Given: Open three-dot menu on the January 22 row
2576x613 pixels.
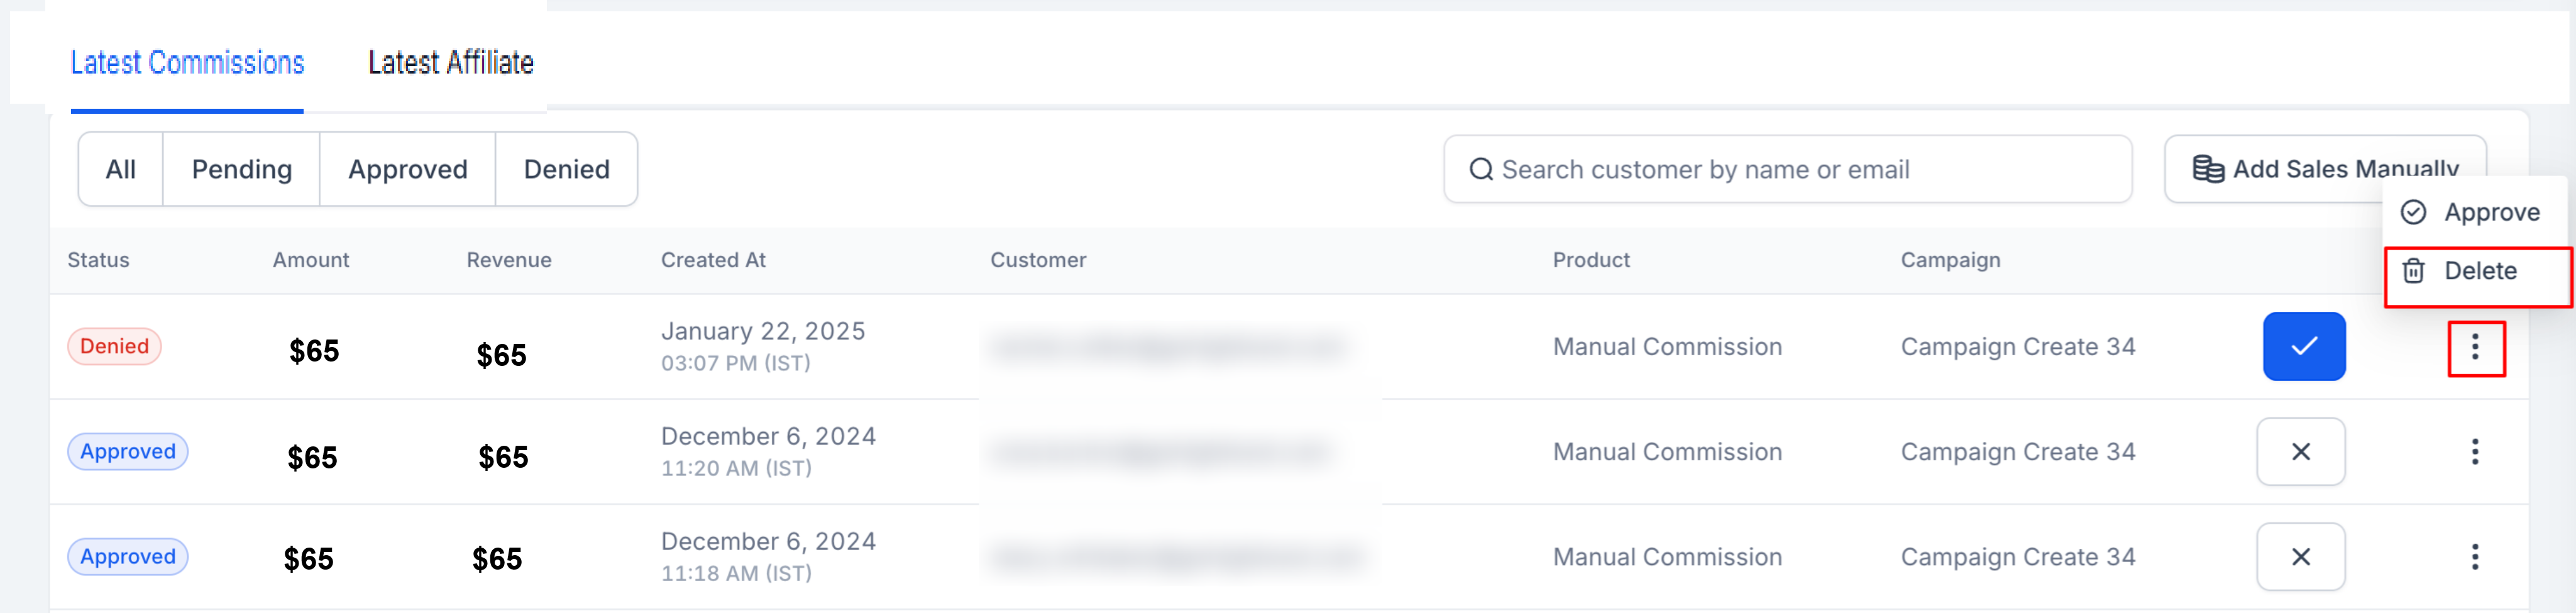Looking at the screenshot, I should point(2475,347).
